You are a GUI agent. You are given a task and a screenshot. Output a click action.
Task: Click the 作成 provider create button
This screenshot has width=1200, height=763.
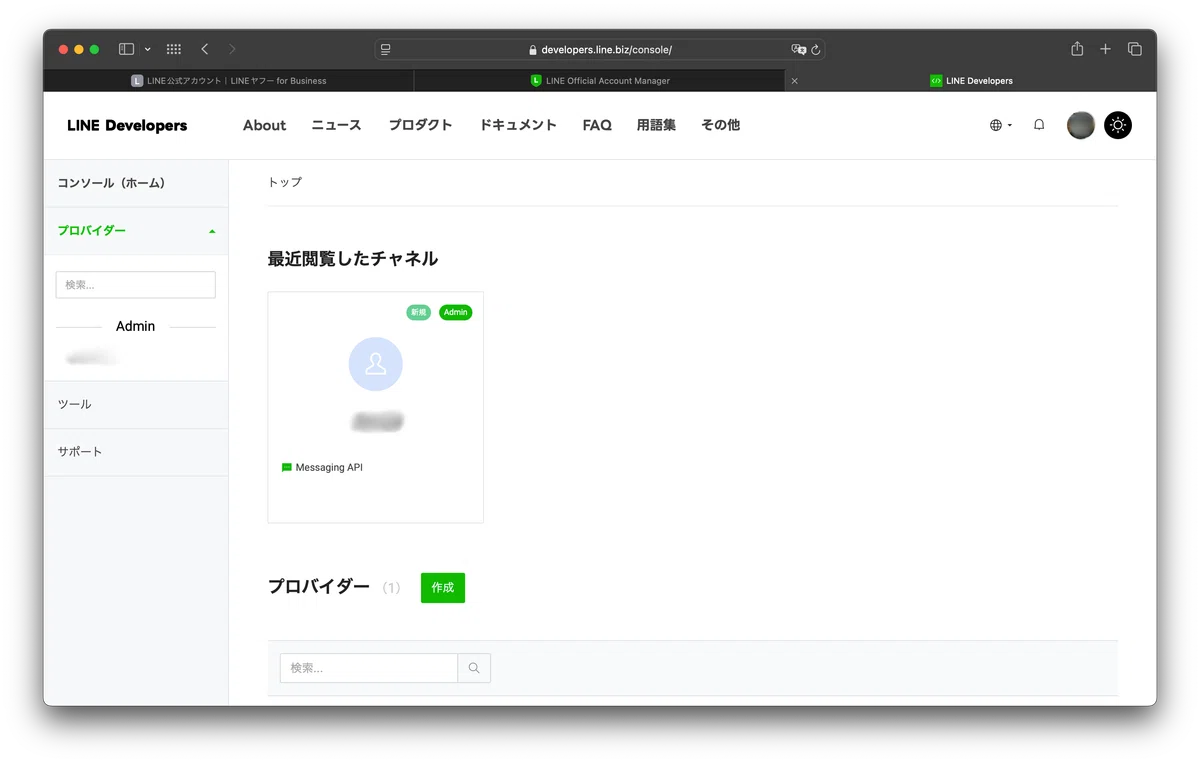(443, 588)
